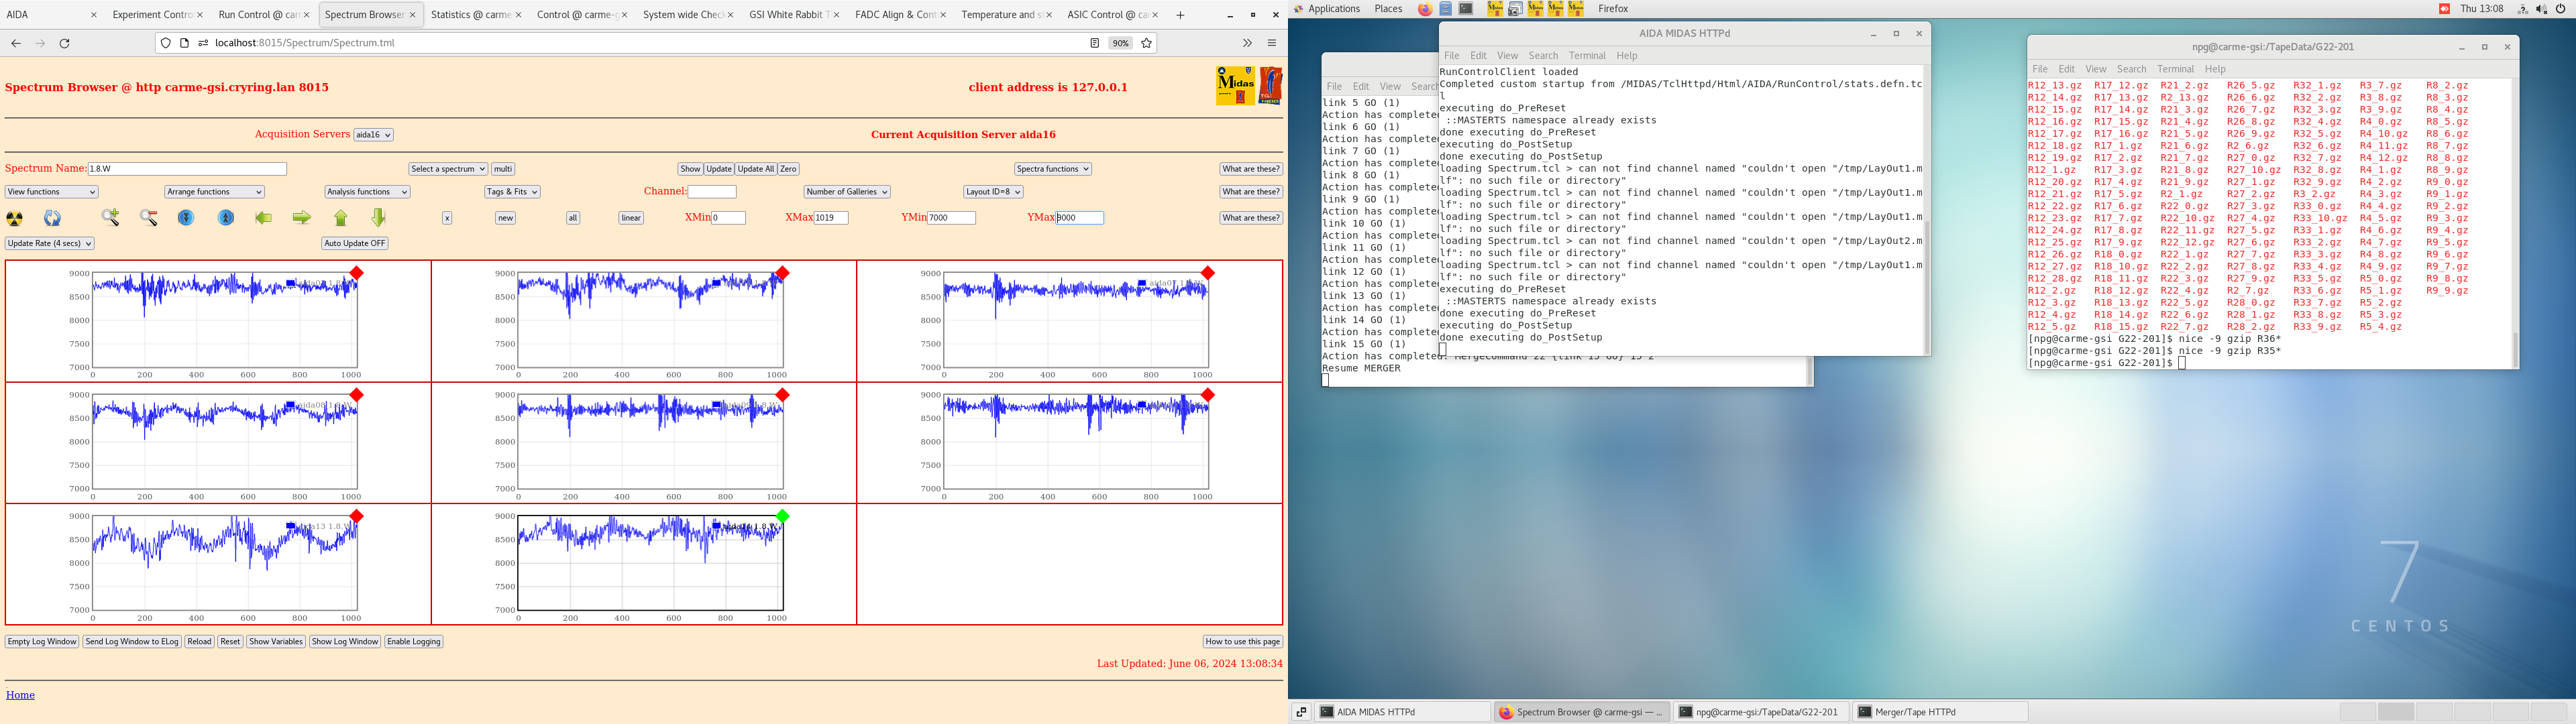Viewport: 2576px width, 724px height.
Task: Open the Select a spectrum dropdown
Action: [x=448, y=169]
